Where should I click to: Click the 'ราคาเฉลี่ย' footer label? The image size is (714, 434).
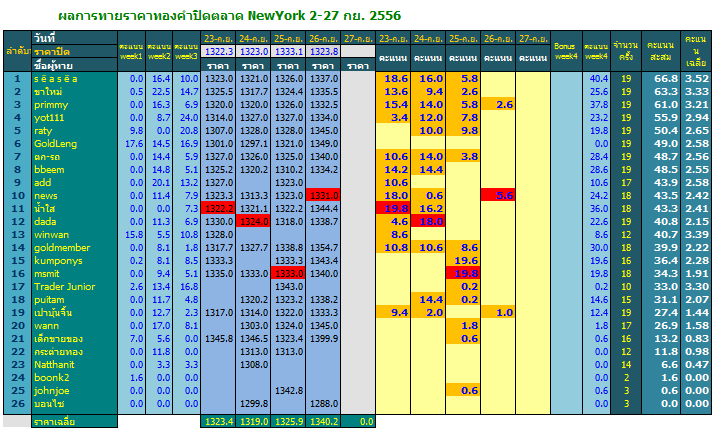click(54, 422)
